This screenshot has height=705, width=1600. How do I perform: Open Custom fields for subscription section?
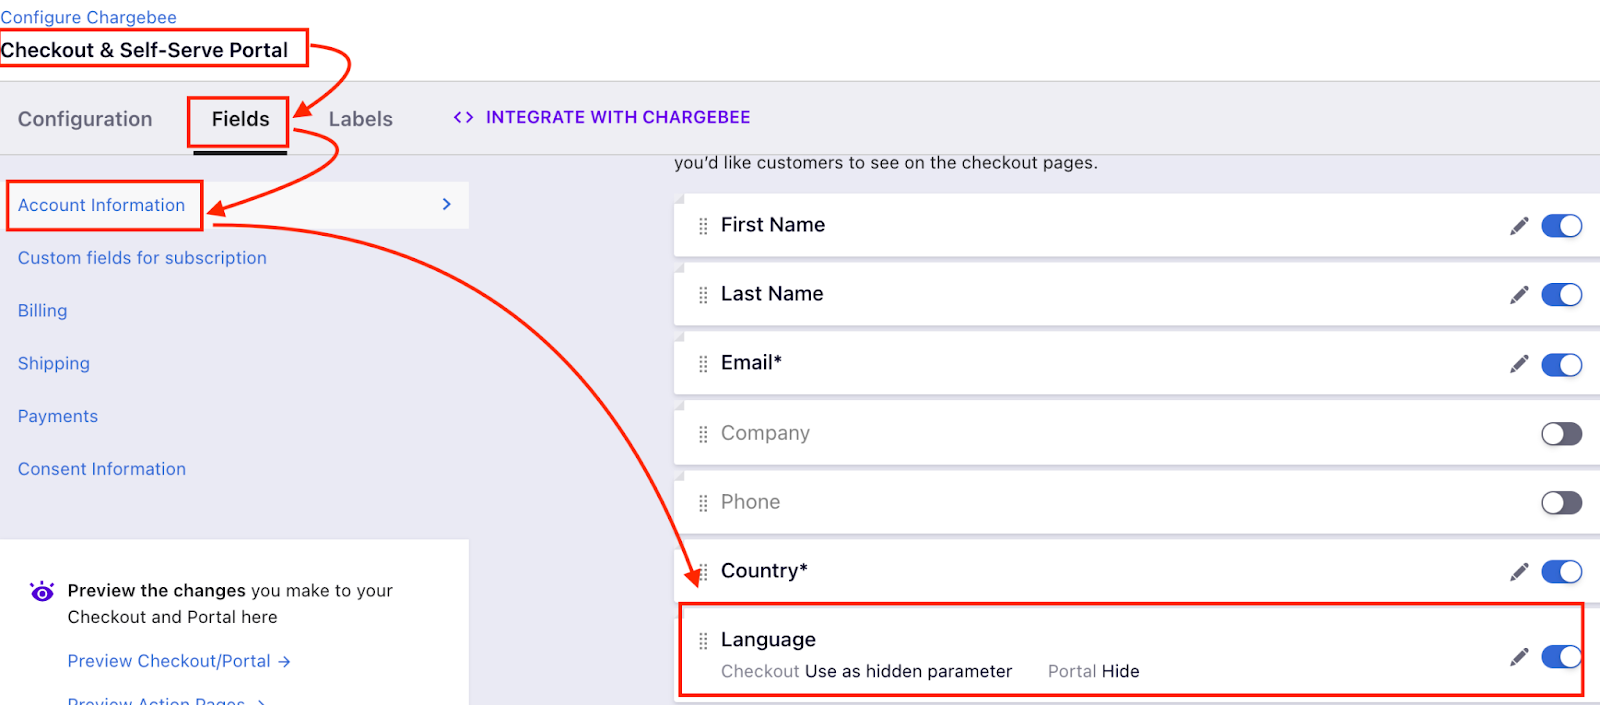click(142, 258)
